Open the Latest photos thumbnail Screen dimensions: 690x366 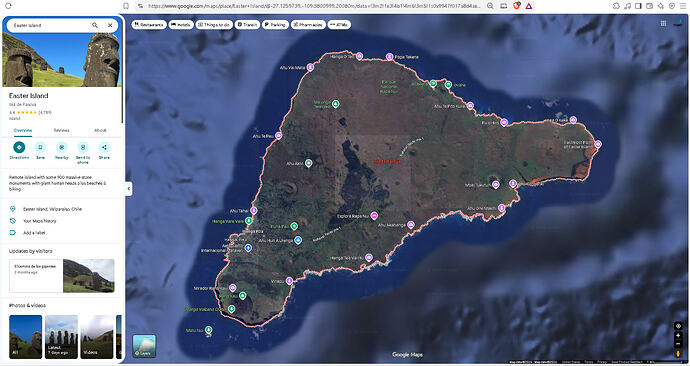(61, 337)
